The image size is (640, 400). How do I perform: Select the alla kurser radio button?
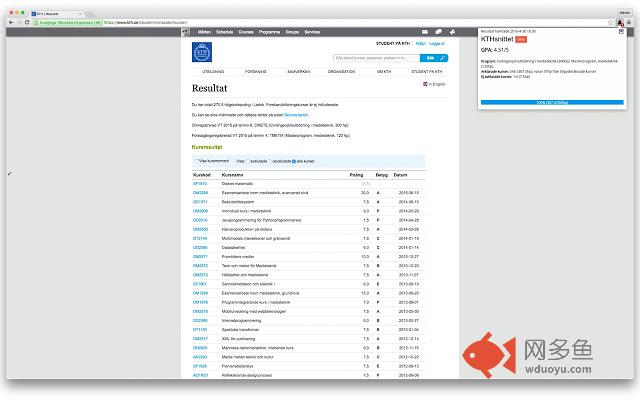[294, 161]
